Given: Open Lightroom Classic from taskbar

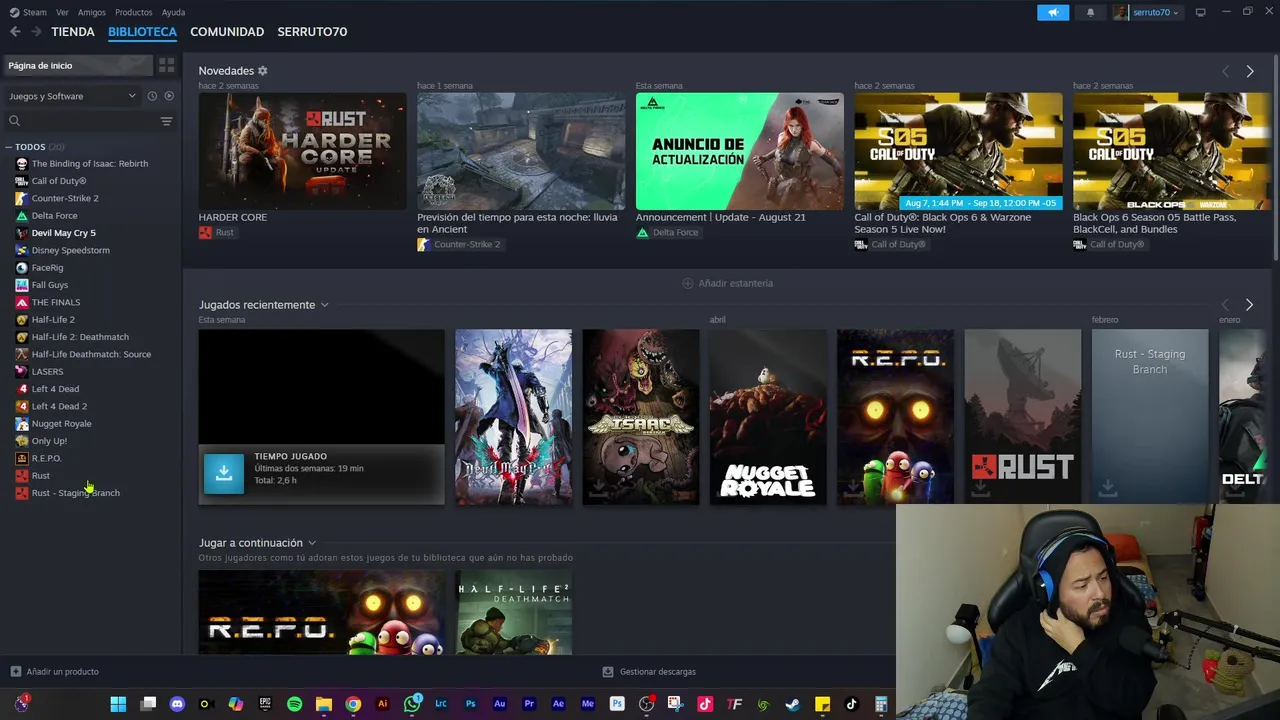Looking at the screenshot, I should coord(441,704).
